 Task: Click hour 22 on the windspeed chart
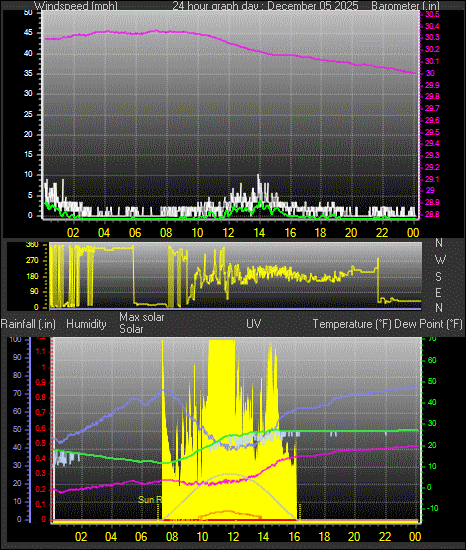(x=382, y=233)
